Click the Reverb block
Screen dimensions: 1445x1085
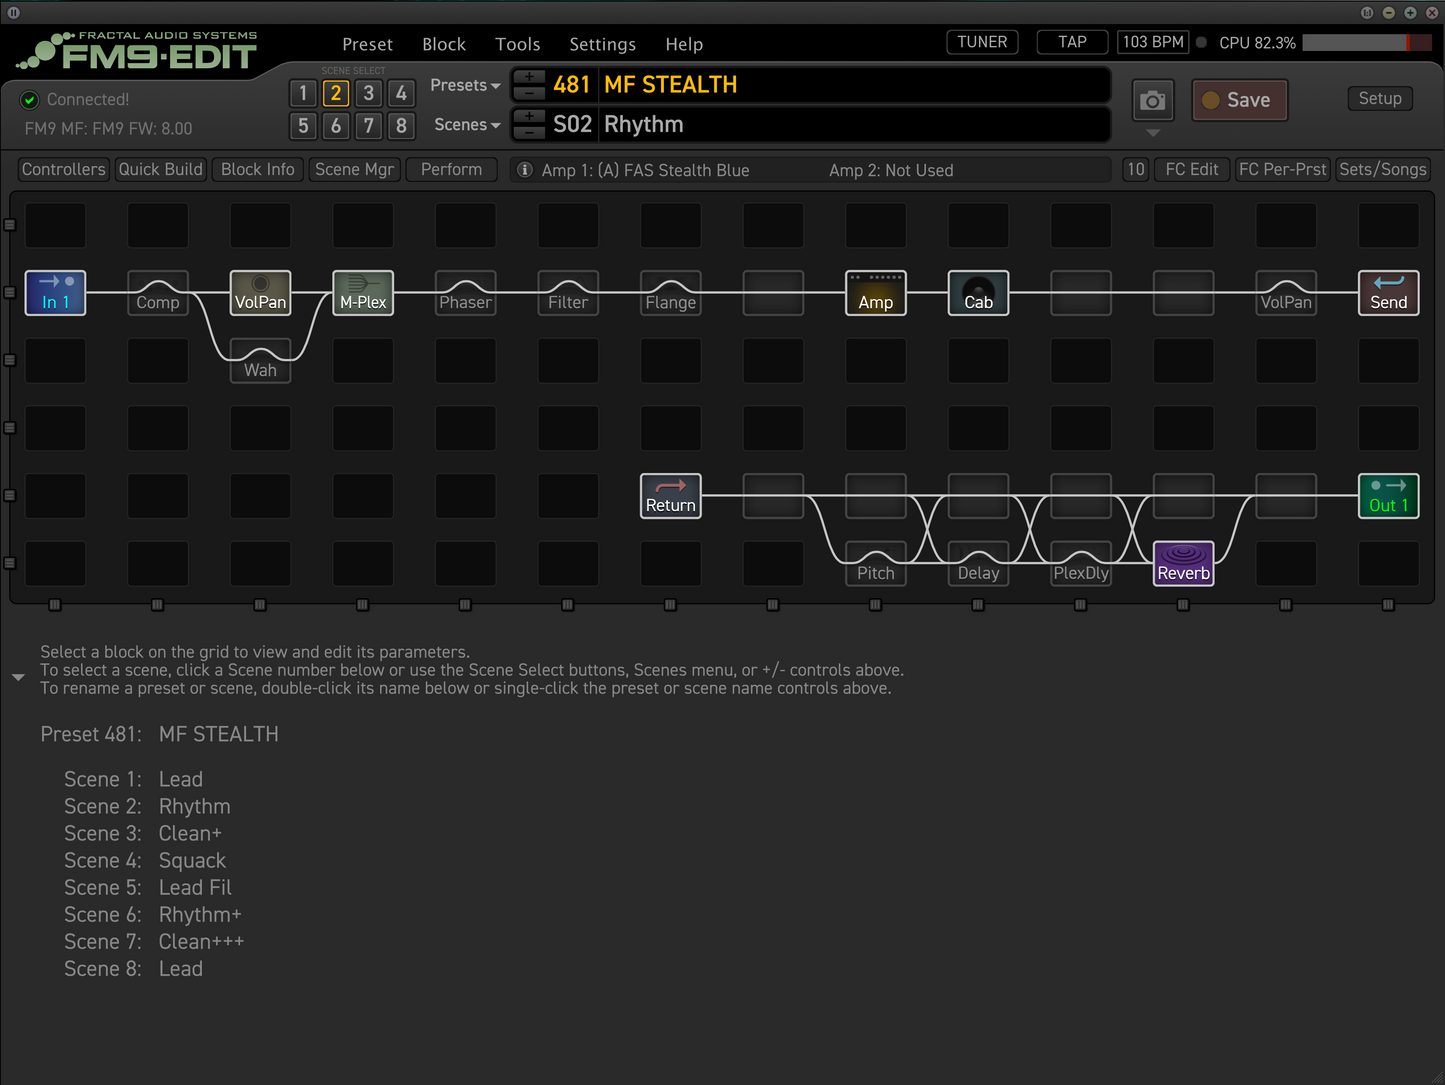click(1183, 563)
